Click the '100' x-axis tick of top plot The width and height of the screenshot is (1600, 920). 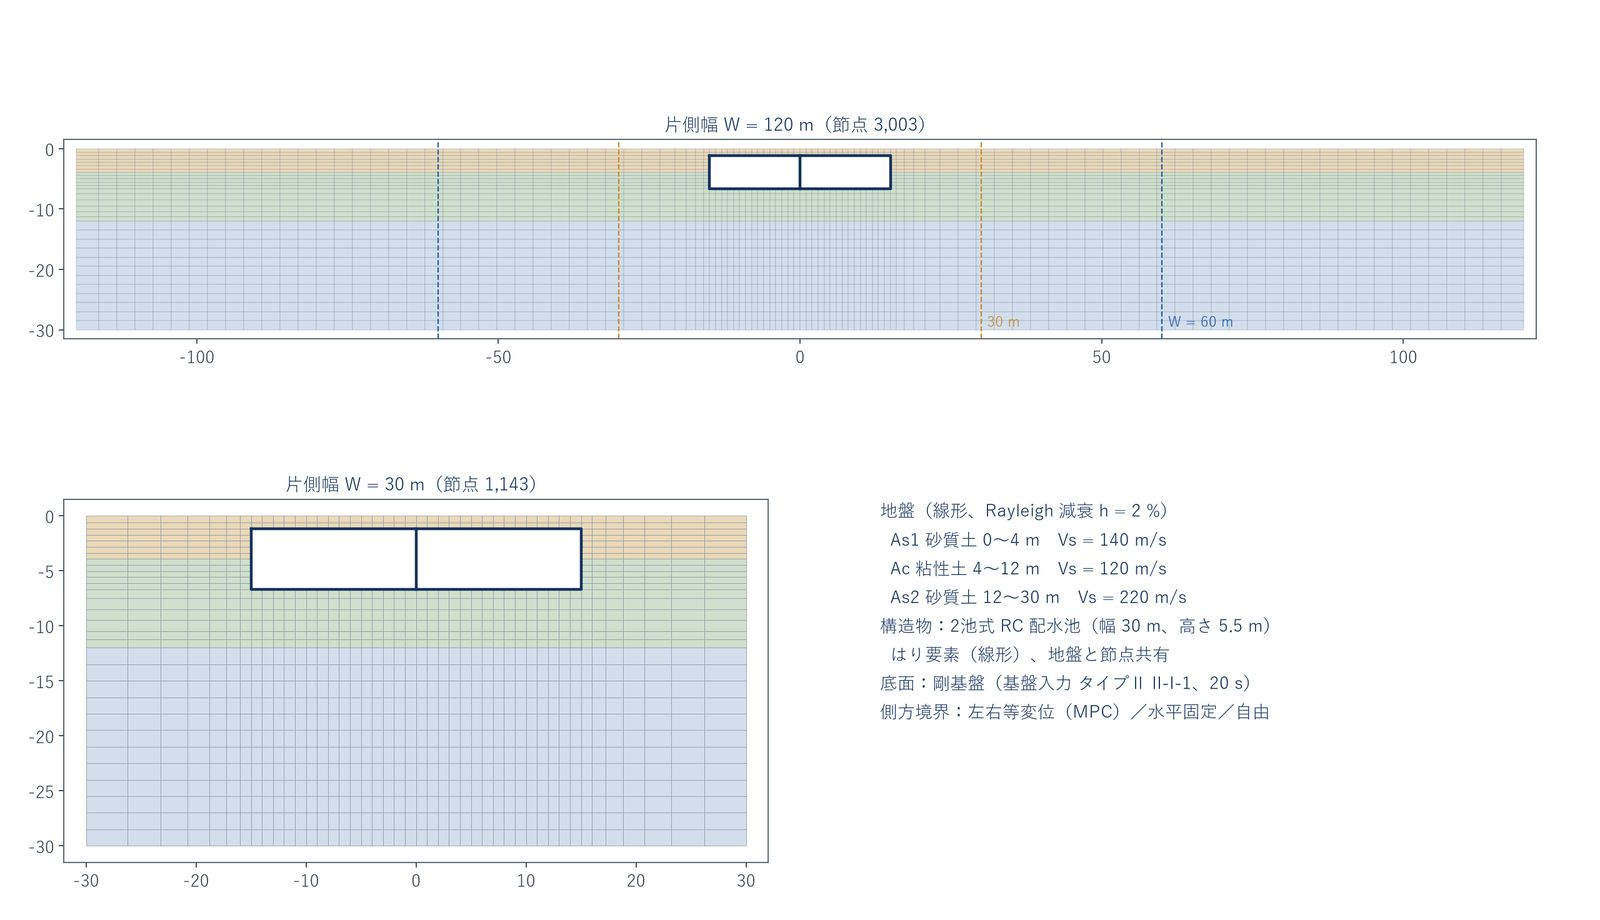coord(1403,358)
